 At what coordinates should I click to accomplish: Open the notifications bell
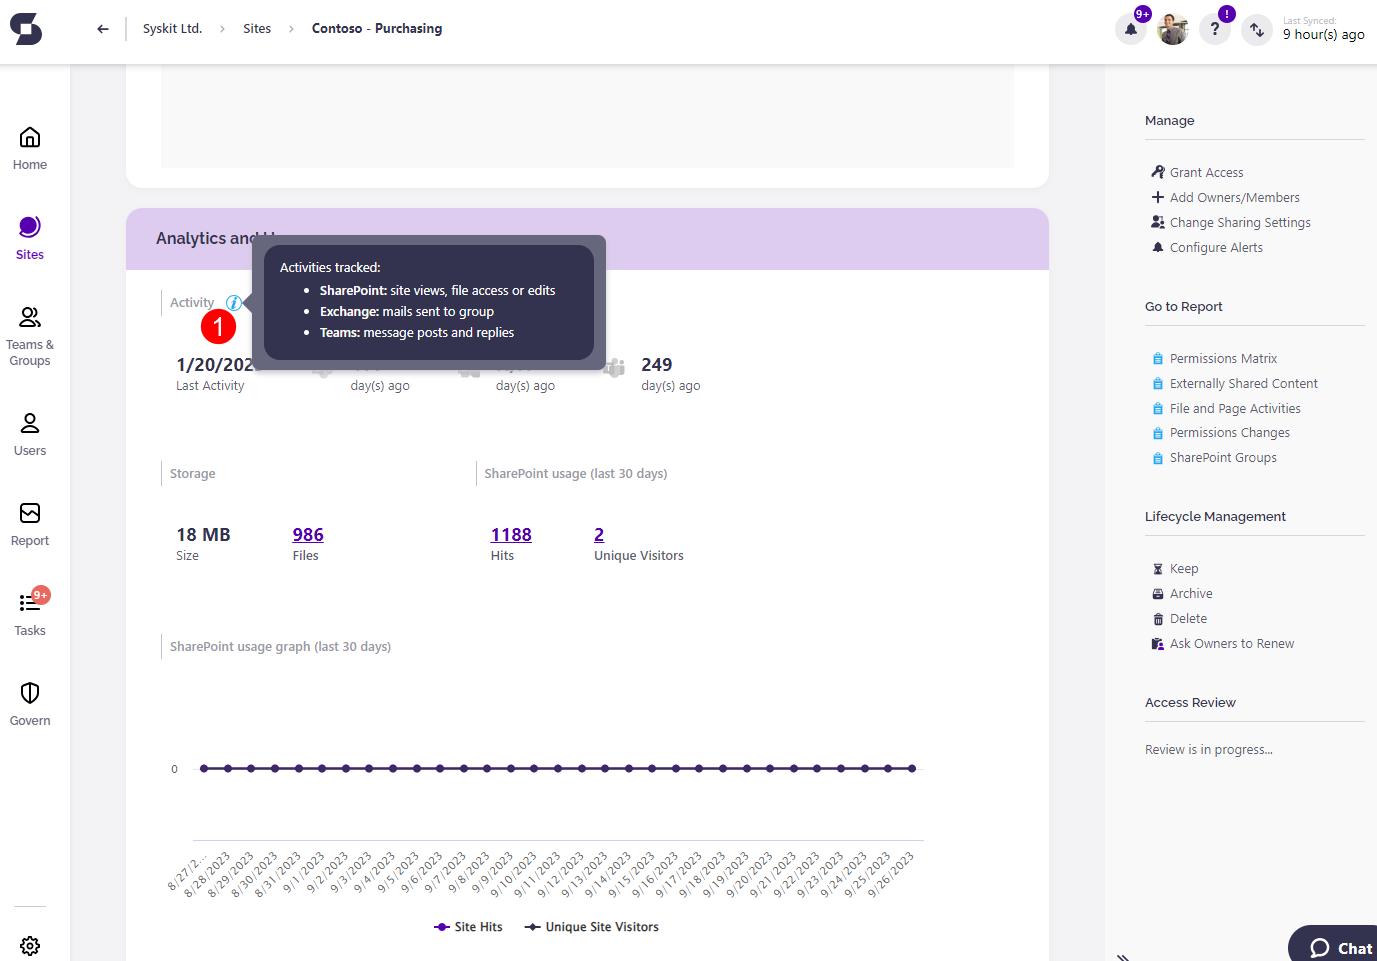tap(1130, 30)
